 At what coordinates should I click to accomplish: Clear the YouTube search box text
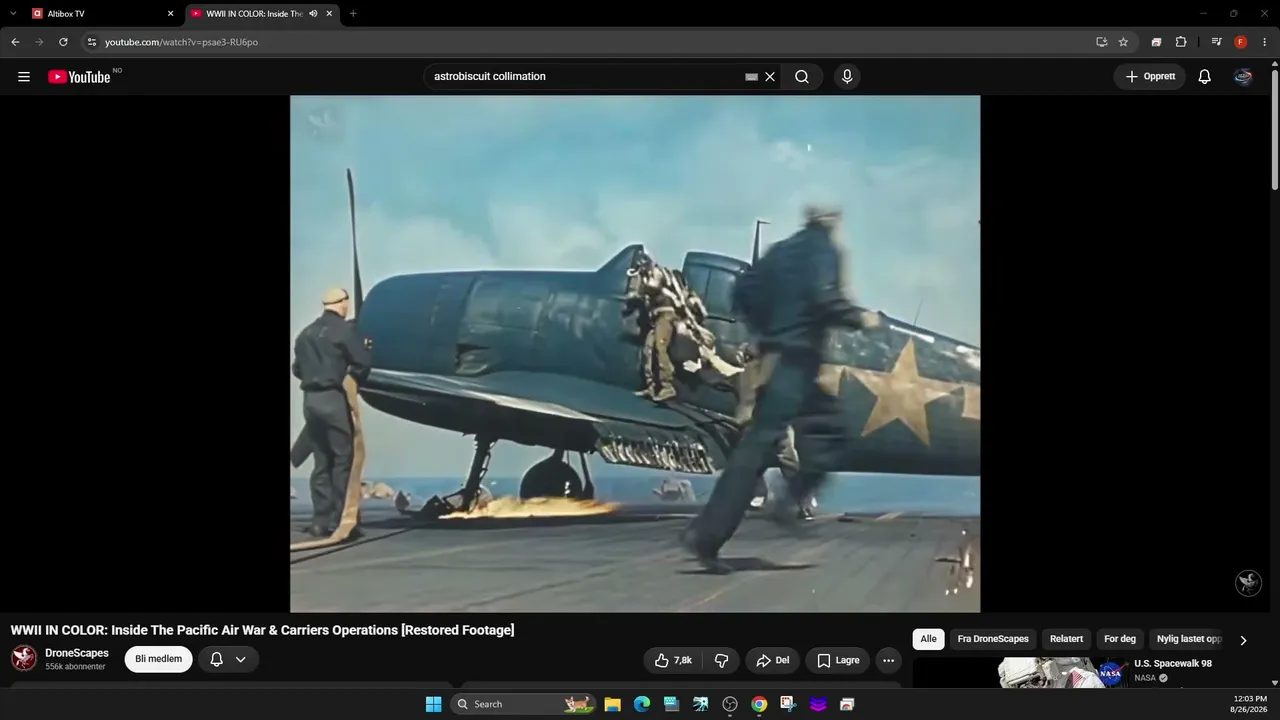770,77
